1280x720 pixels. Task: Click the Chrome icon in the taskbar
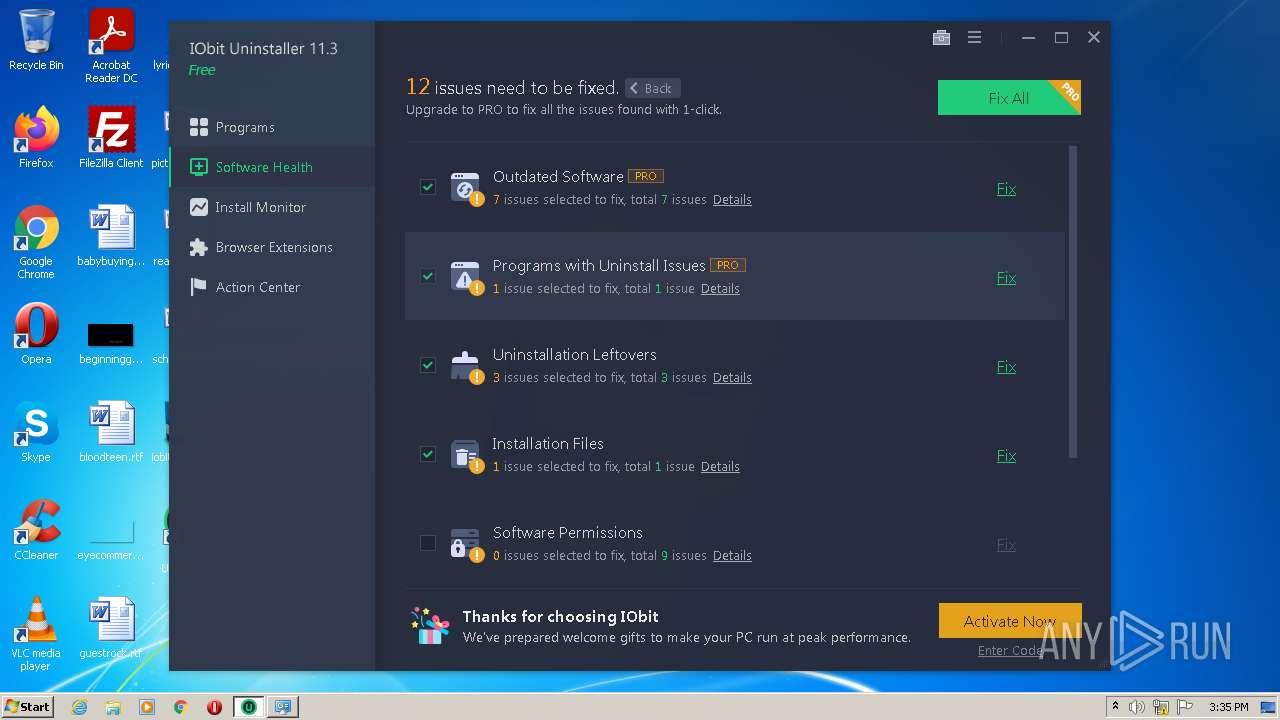point(181,707)
